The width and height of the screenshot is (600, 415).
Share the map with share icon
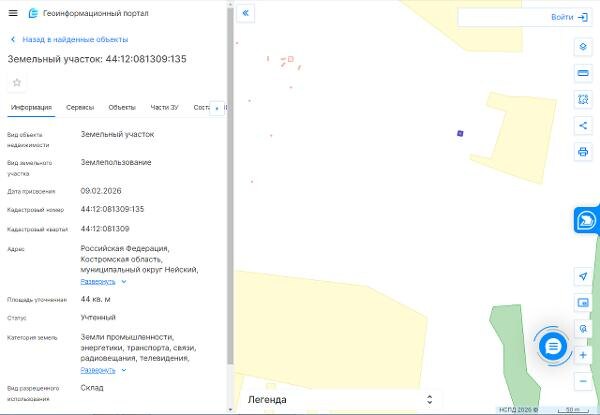coord(583,125)
